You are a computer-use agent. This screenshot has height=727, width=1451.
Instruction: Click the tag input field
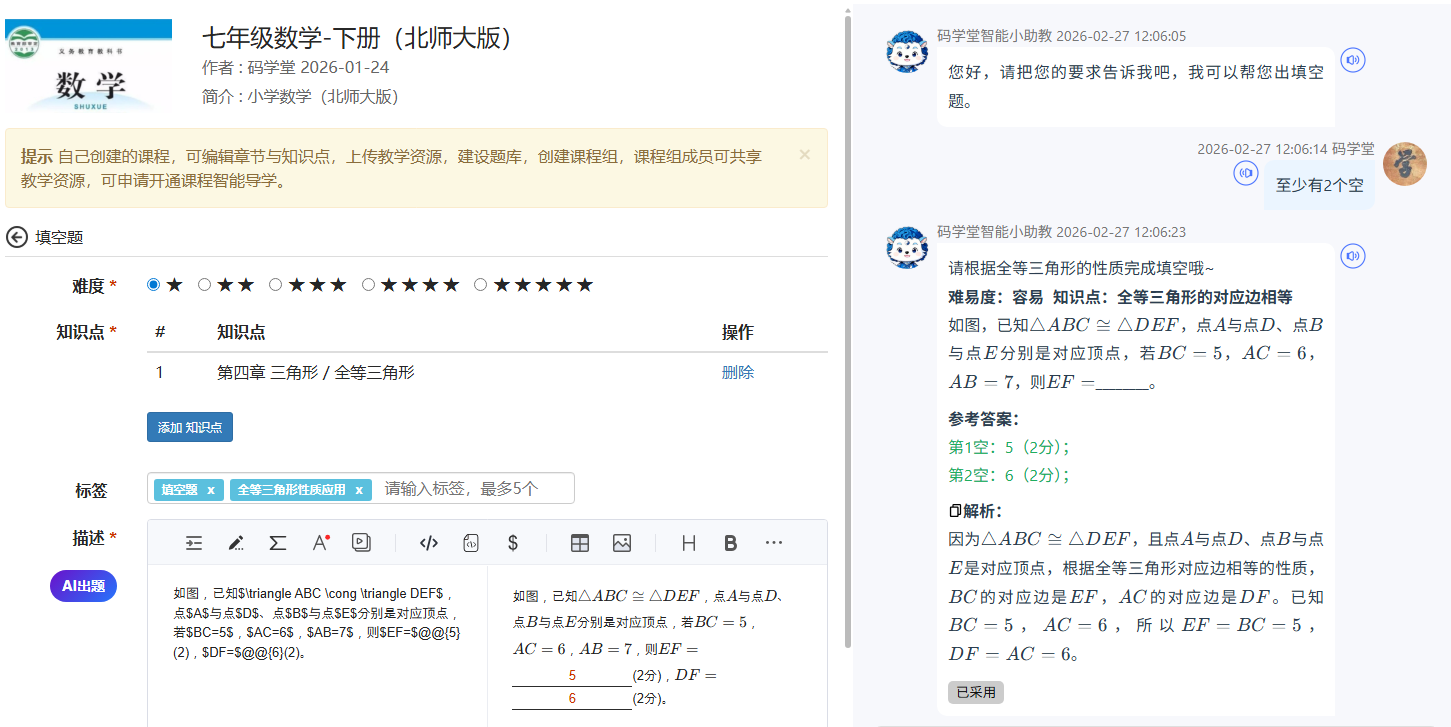[x=470, y=489]
